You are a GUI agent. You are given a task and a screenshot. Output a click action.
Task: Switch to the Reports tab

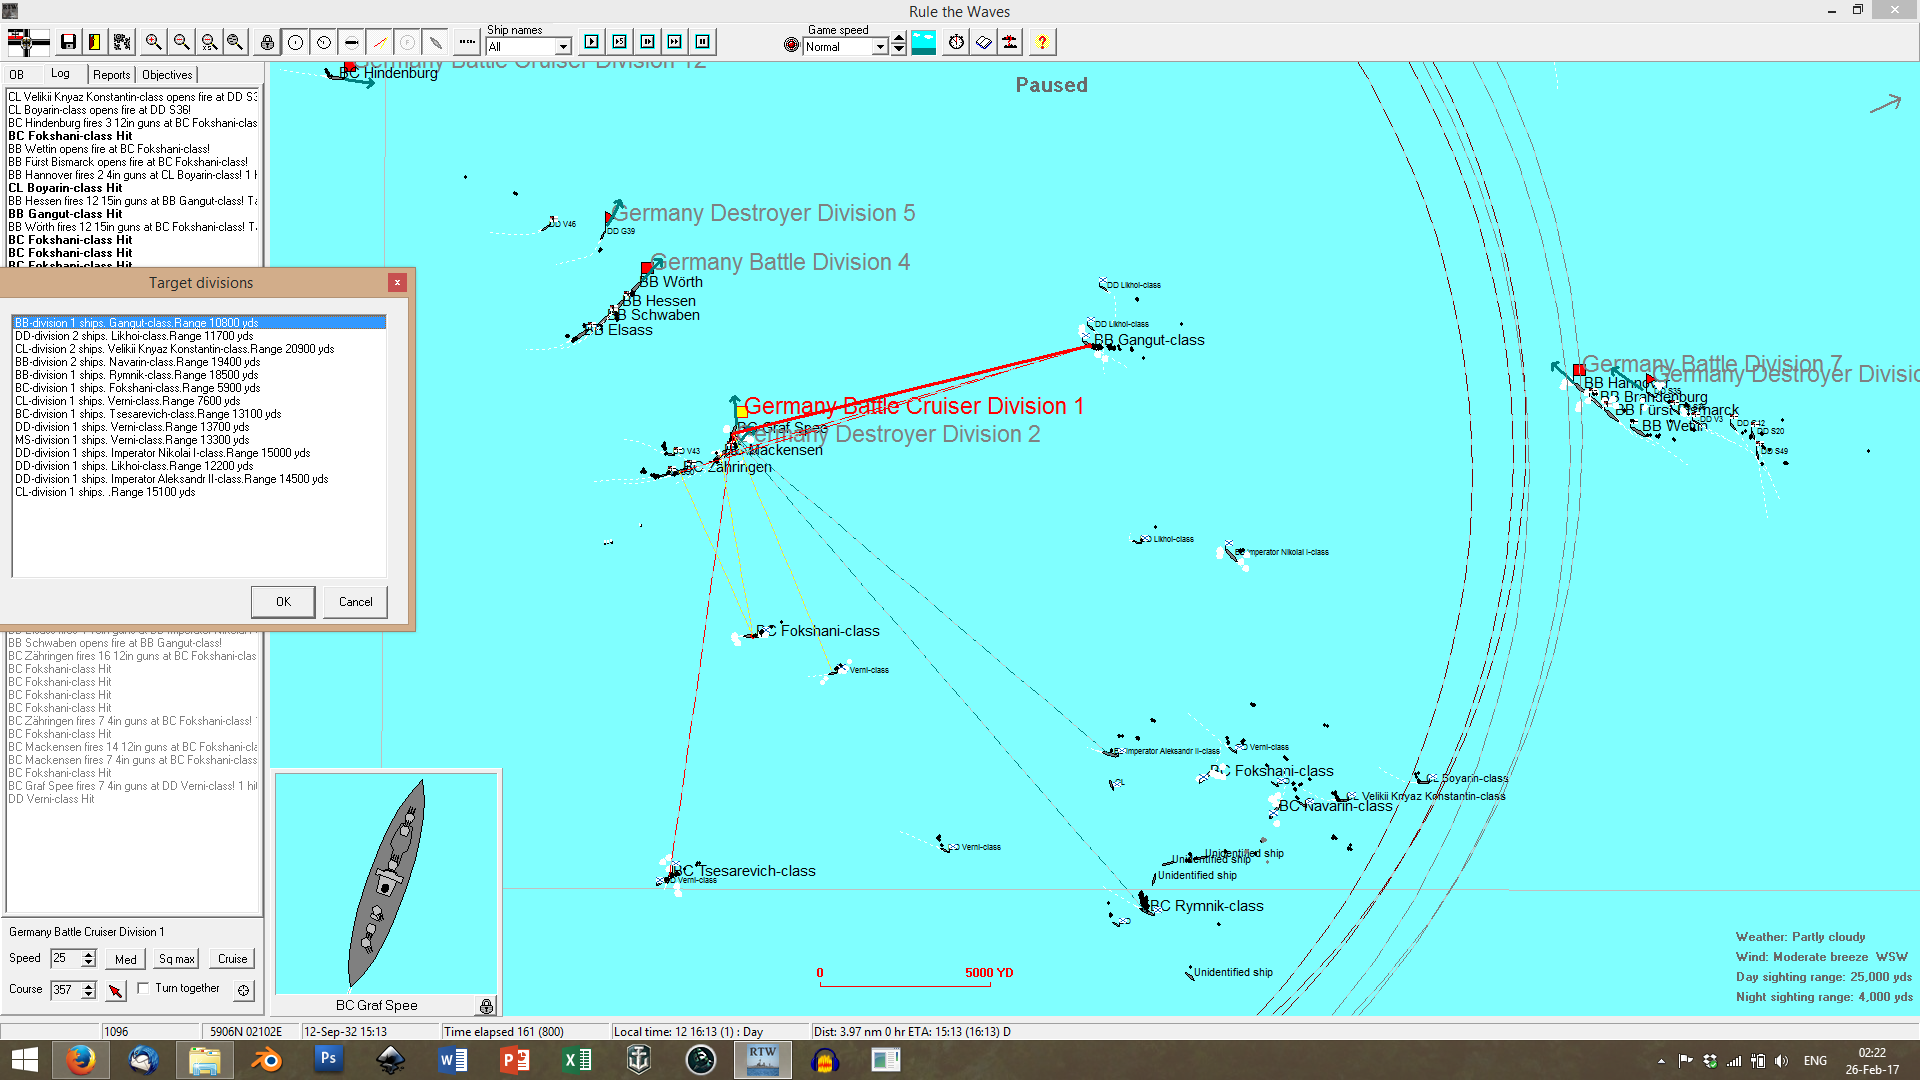pos(111,75)
